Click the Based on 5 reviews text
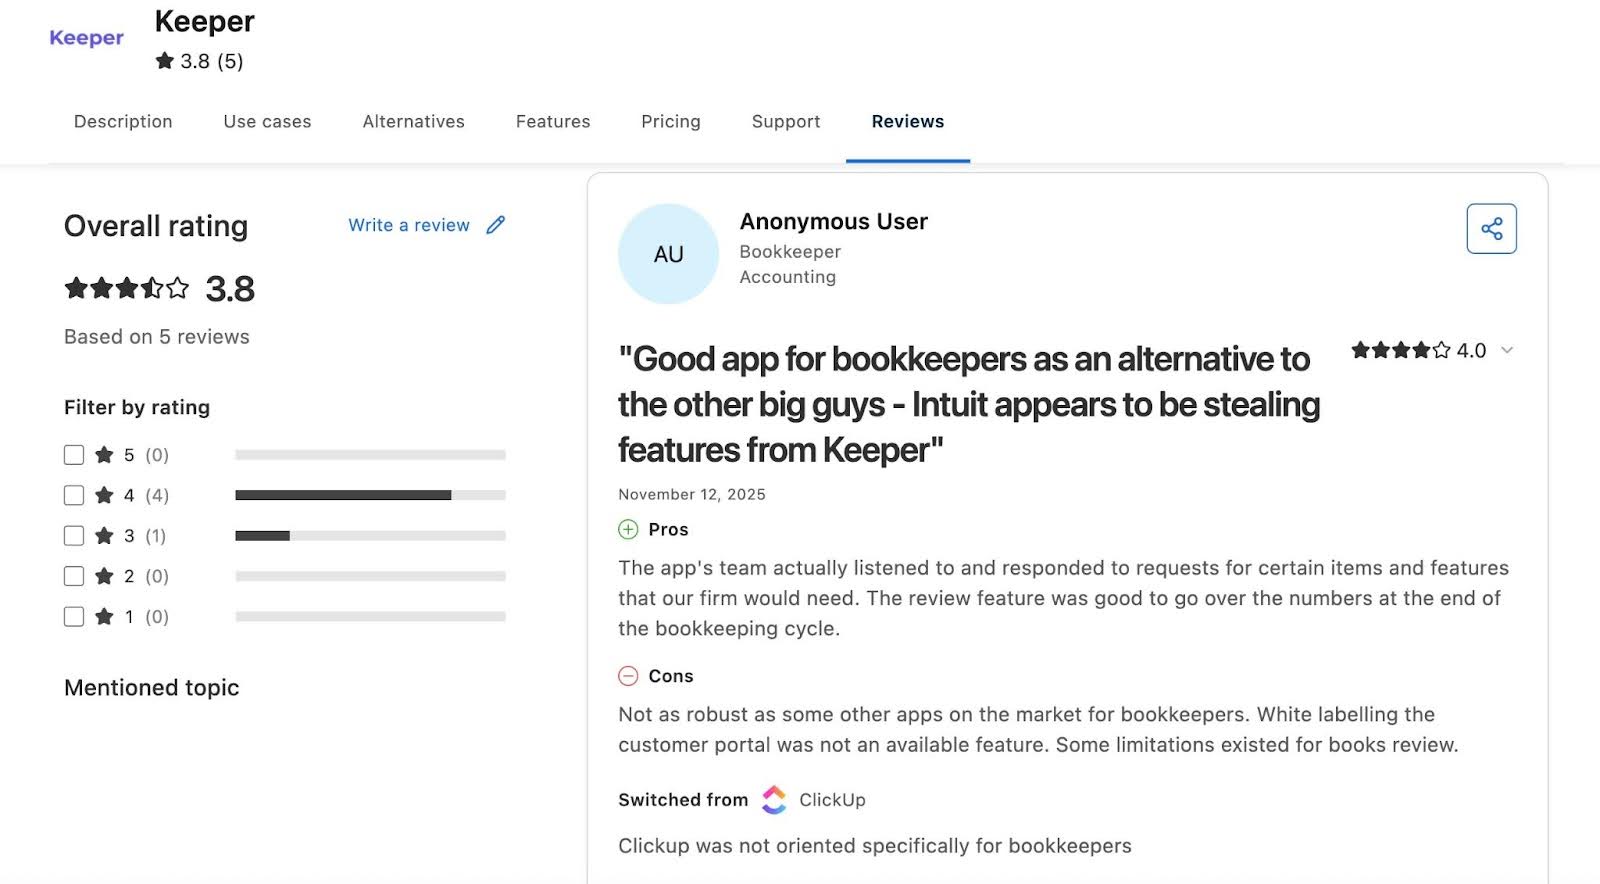1600x884 pixels. coord(157,337)
